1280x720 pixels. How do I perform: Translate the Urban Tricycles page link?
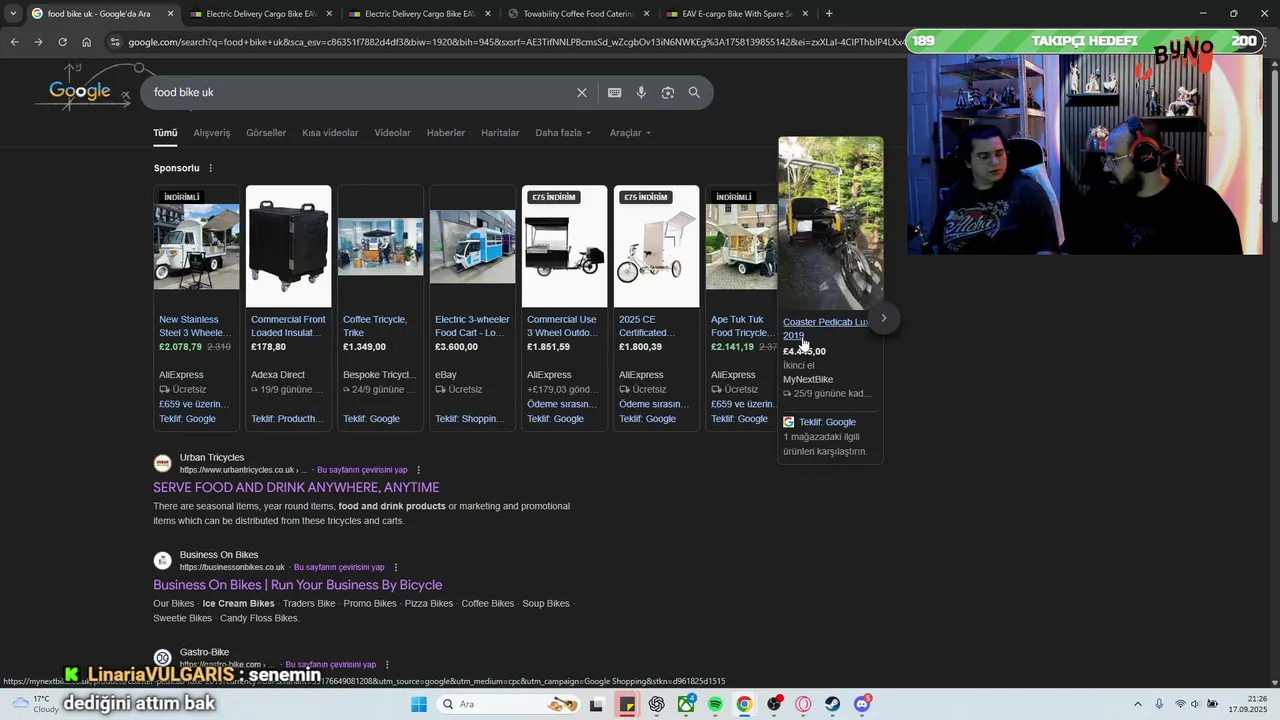coord(362,470)
